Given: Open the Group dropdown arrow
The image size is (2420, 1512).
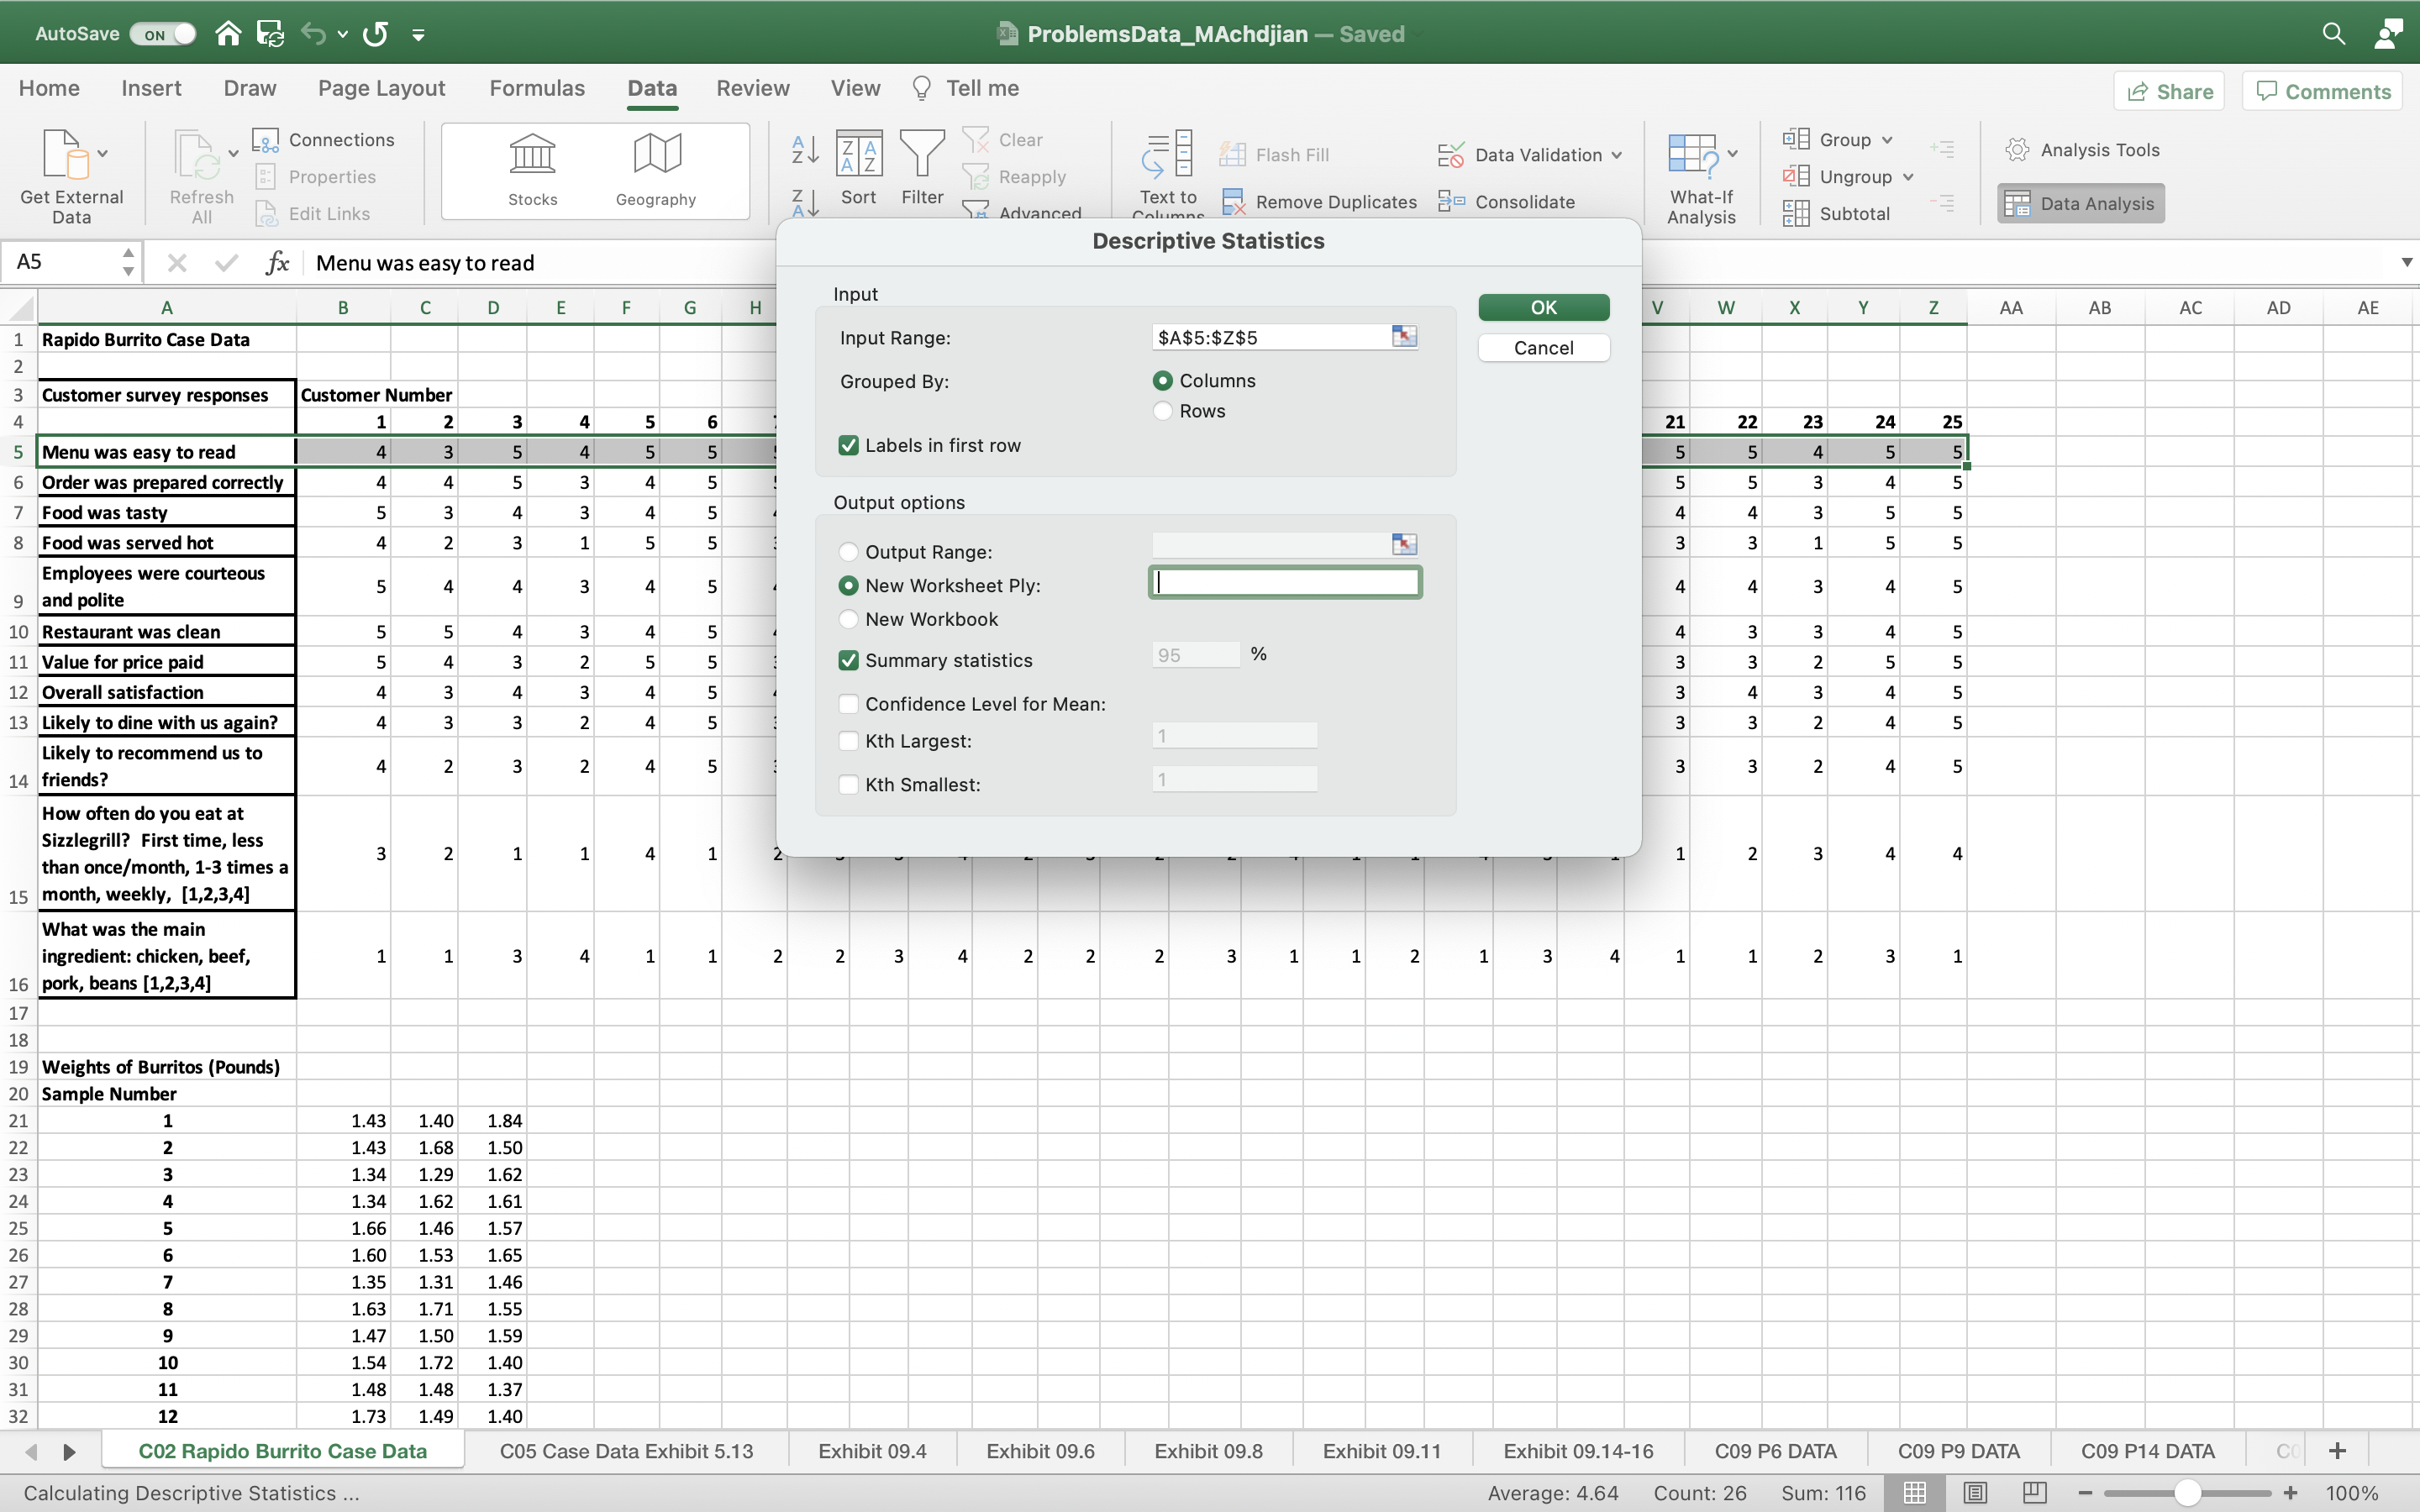Looking at the screenshot, I should [1887, 140].
